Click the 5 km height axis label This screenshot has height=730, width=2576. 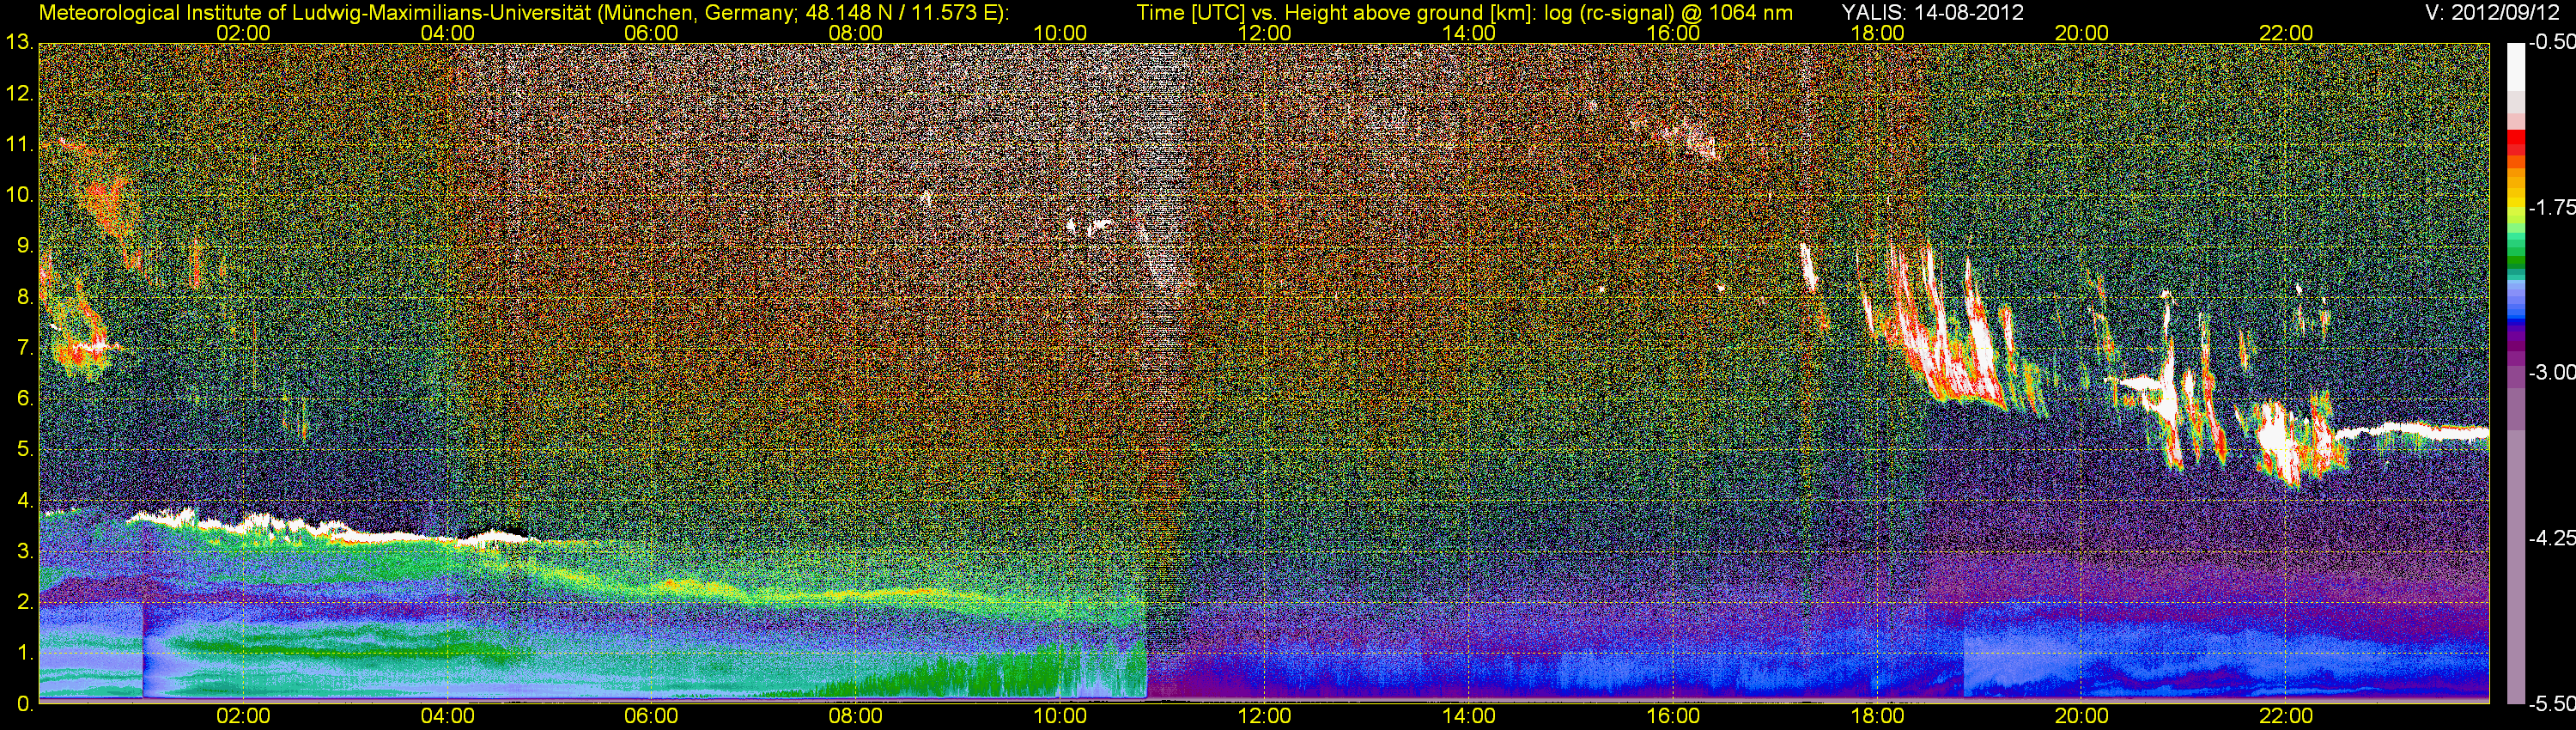point(24,450)
